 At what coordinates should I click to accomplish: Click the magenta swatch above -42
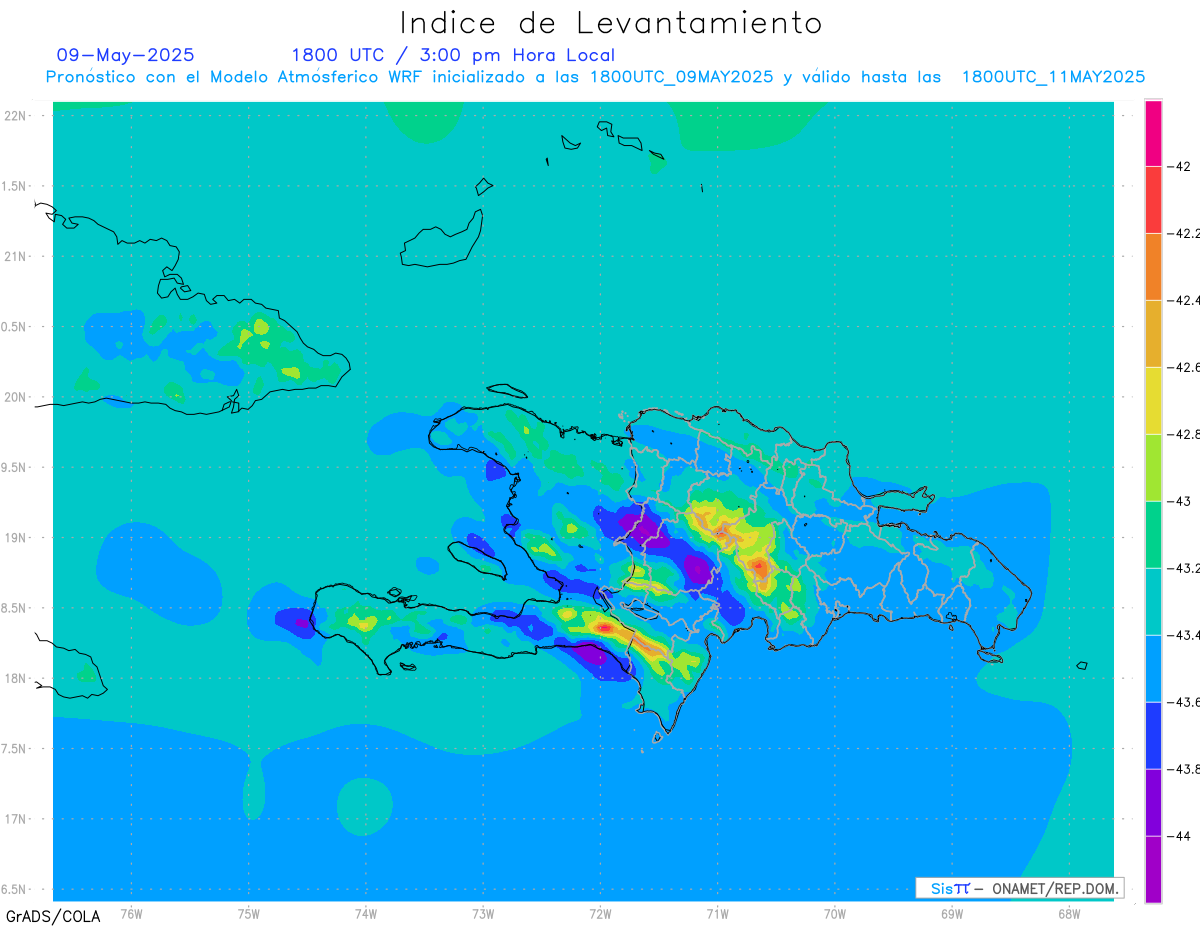tap(1153, 133)
